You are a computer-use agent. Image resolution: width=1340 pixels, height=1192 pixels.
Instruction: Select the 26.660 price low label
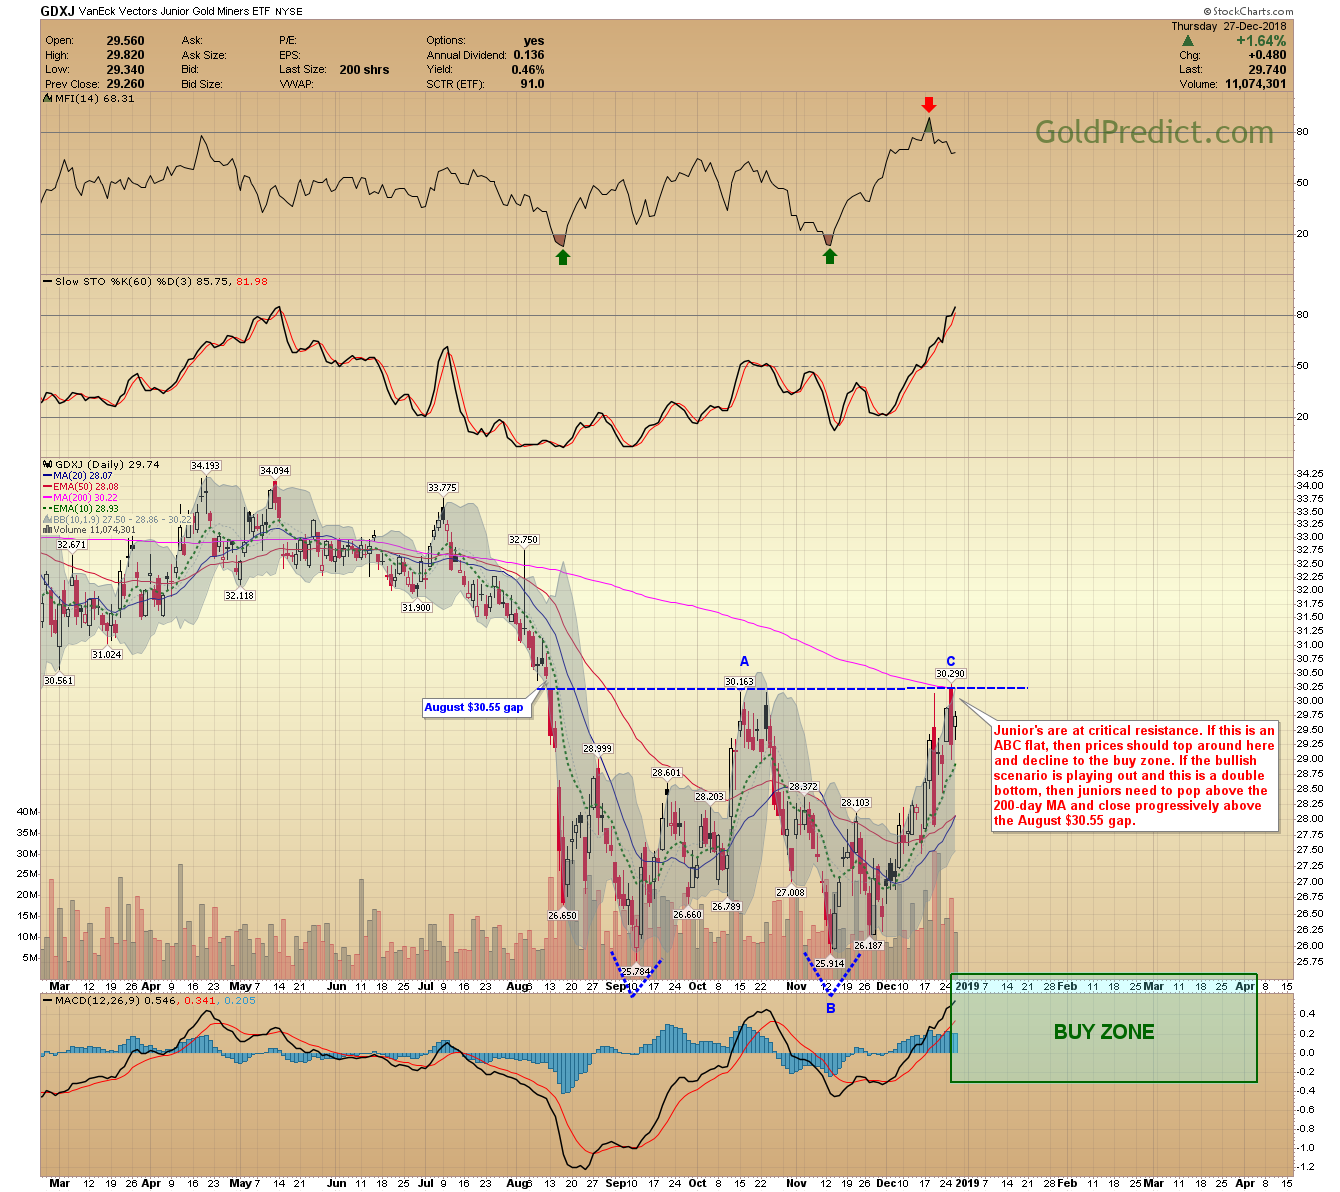point(687,915)
